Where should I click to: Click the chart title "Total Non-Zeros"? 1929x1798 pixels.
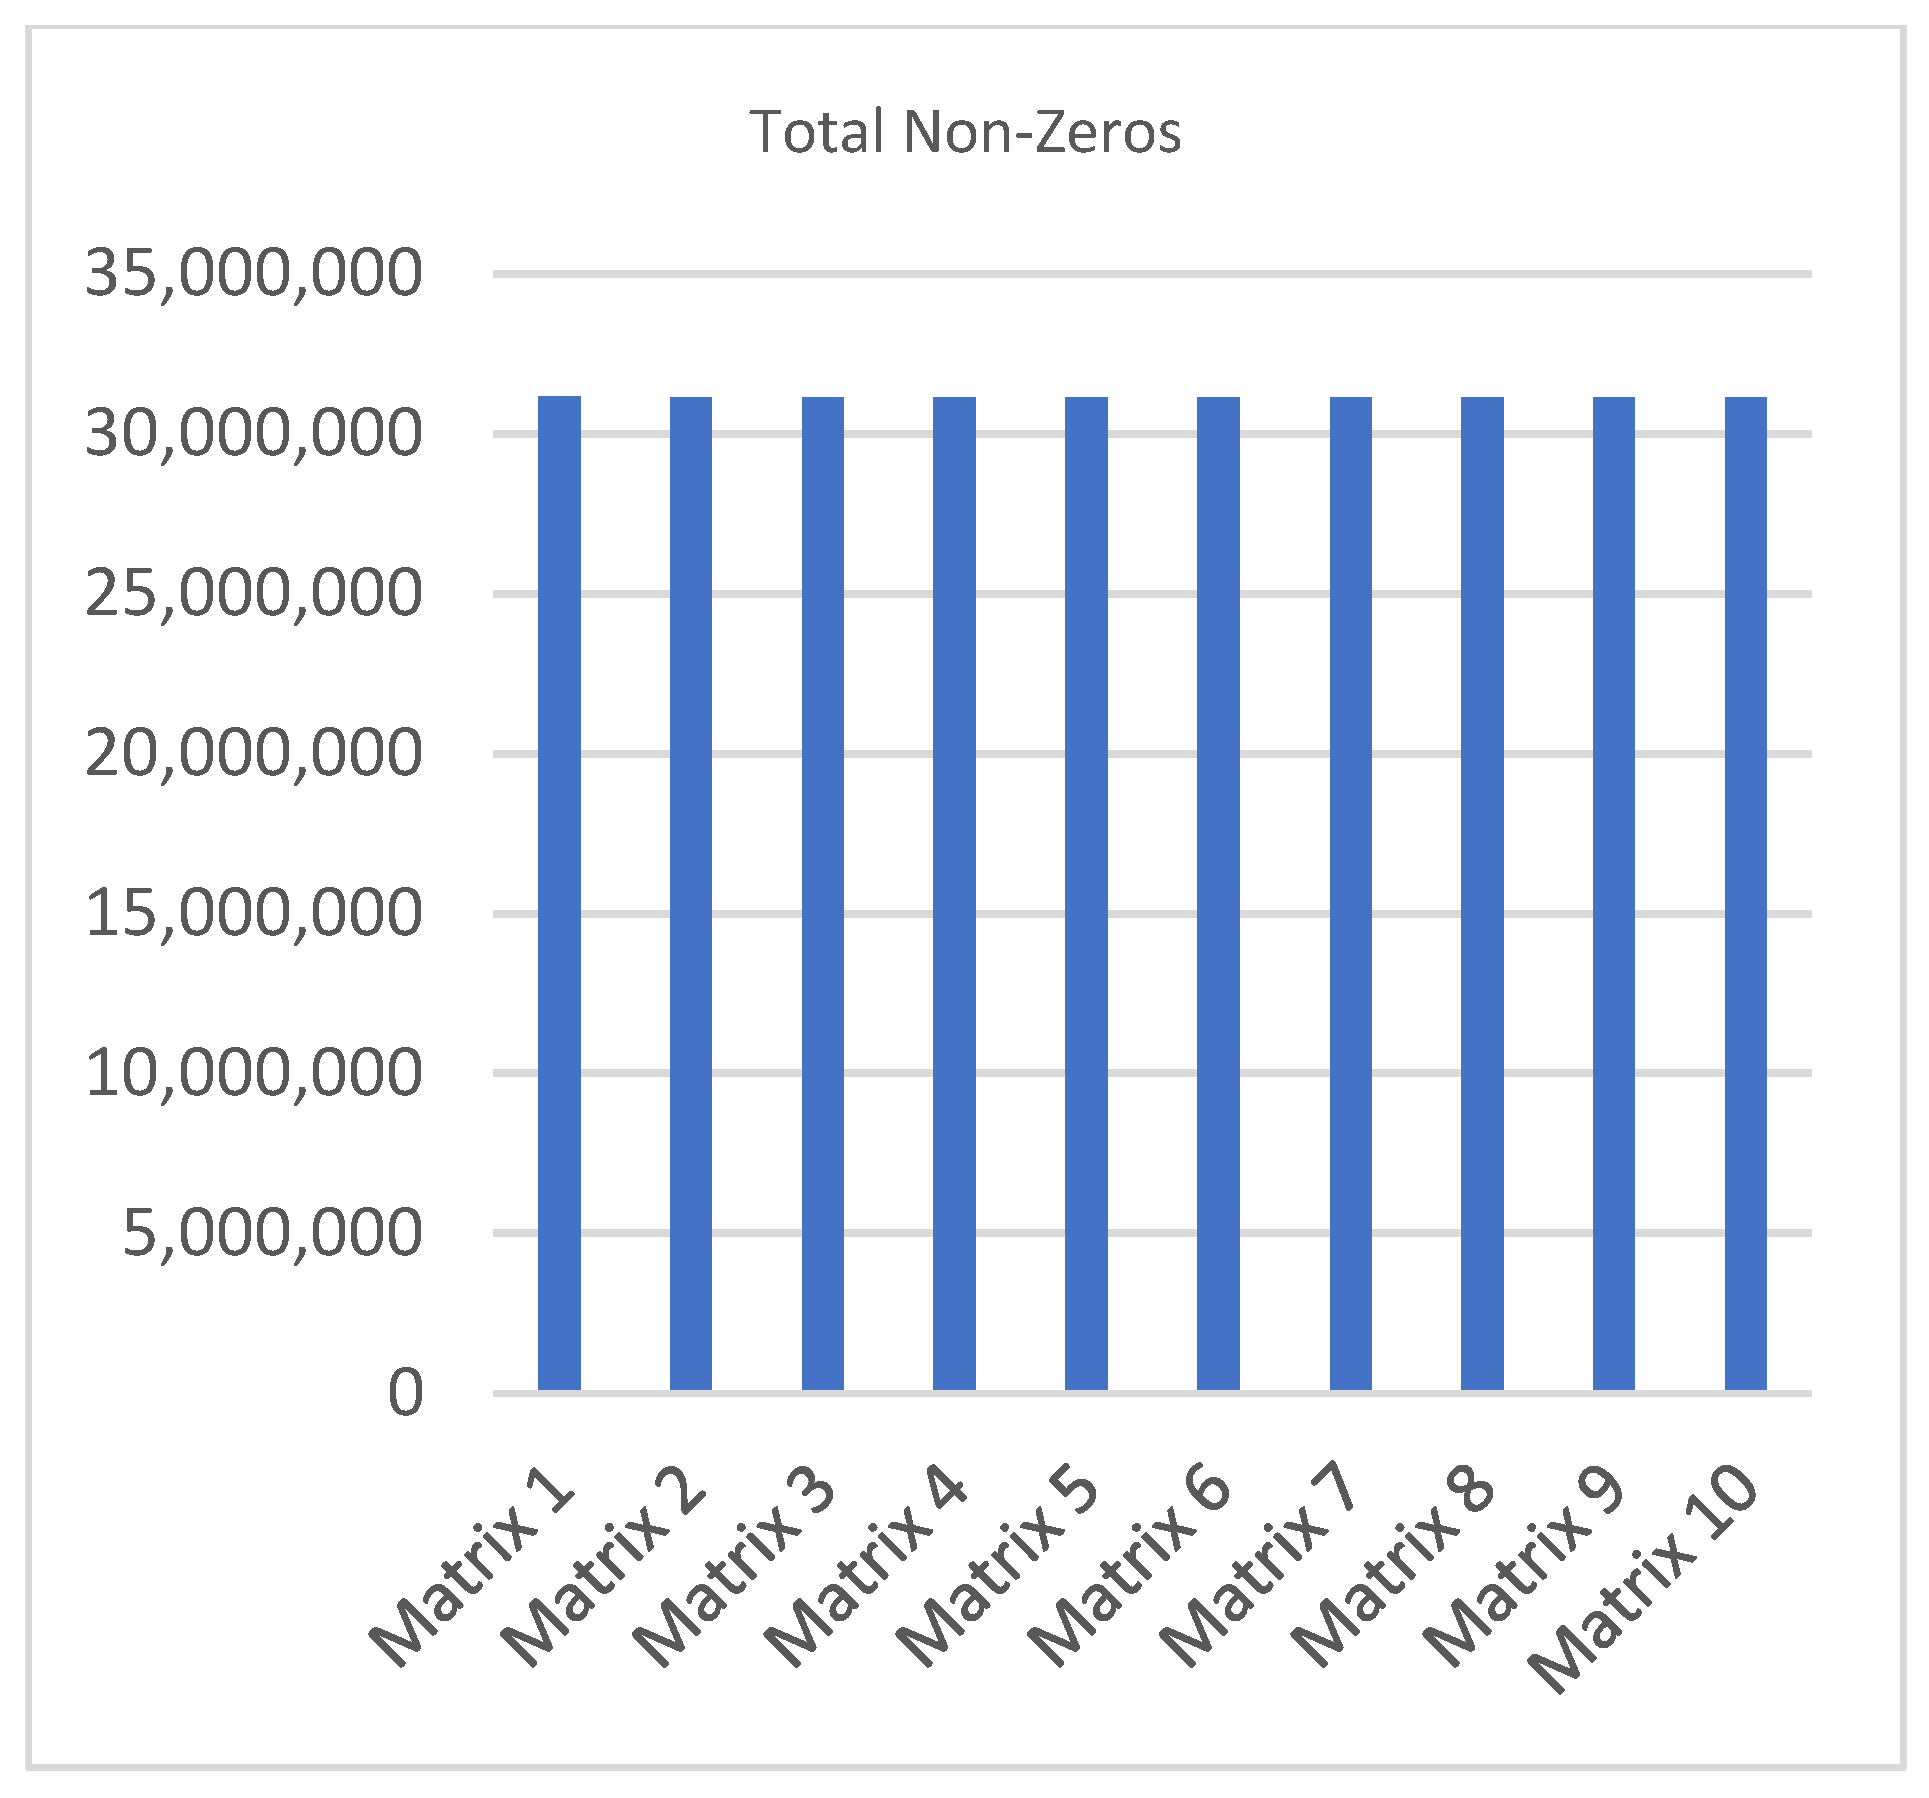pyautogui.click(x=965, y=132)
